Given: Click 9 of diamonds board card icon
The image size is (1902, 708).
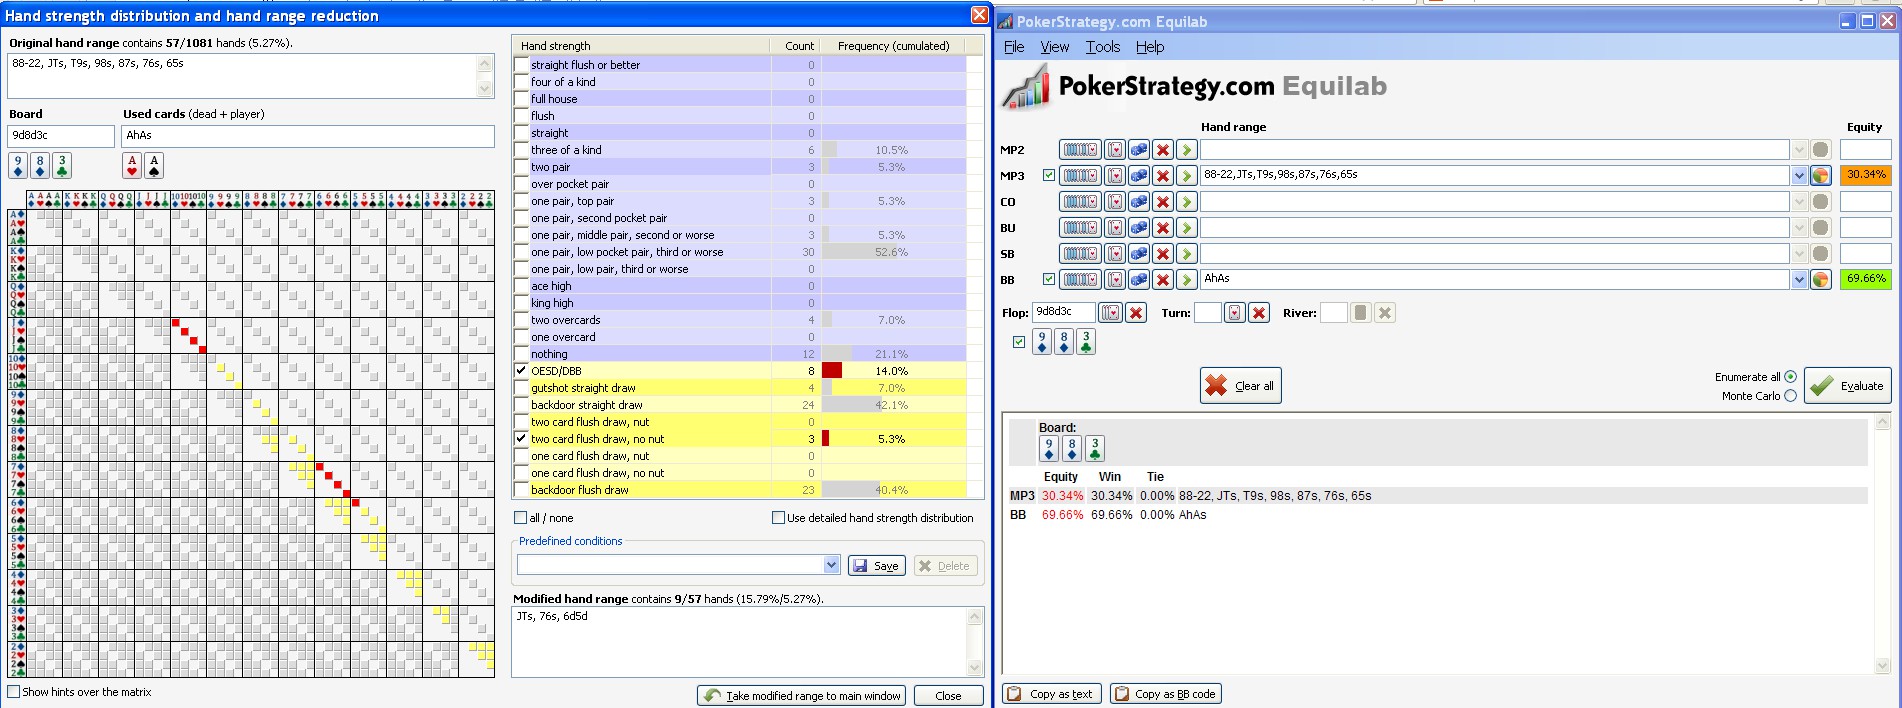Looking at the screenshot, I should point(18,166).
